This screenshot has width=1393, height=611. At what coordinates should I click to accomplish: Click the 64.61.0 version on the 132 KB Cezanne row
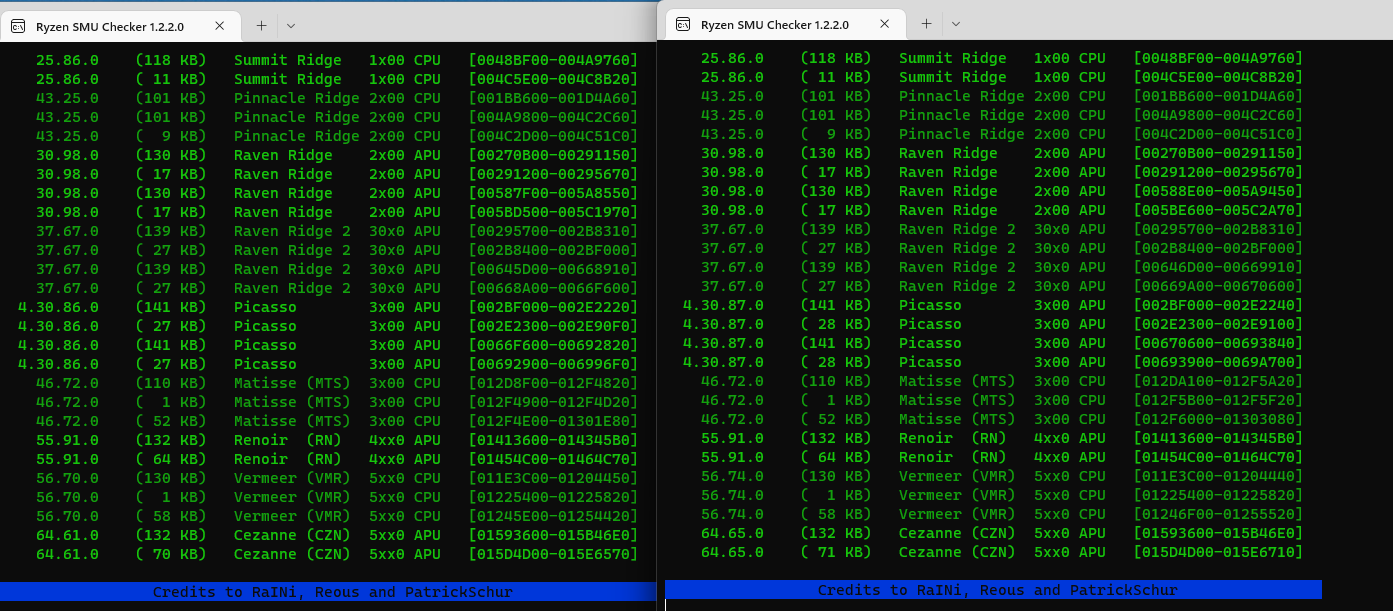tap(67, 535)
